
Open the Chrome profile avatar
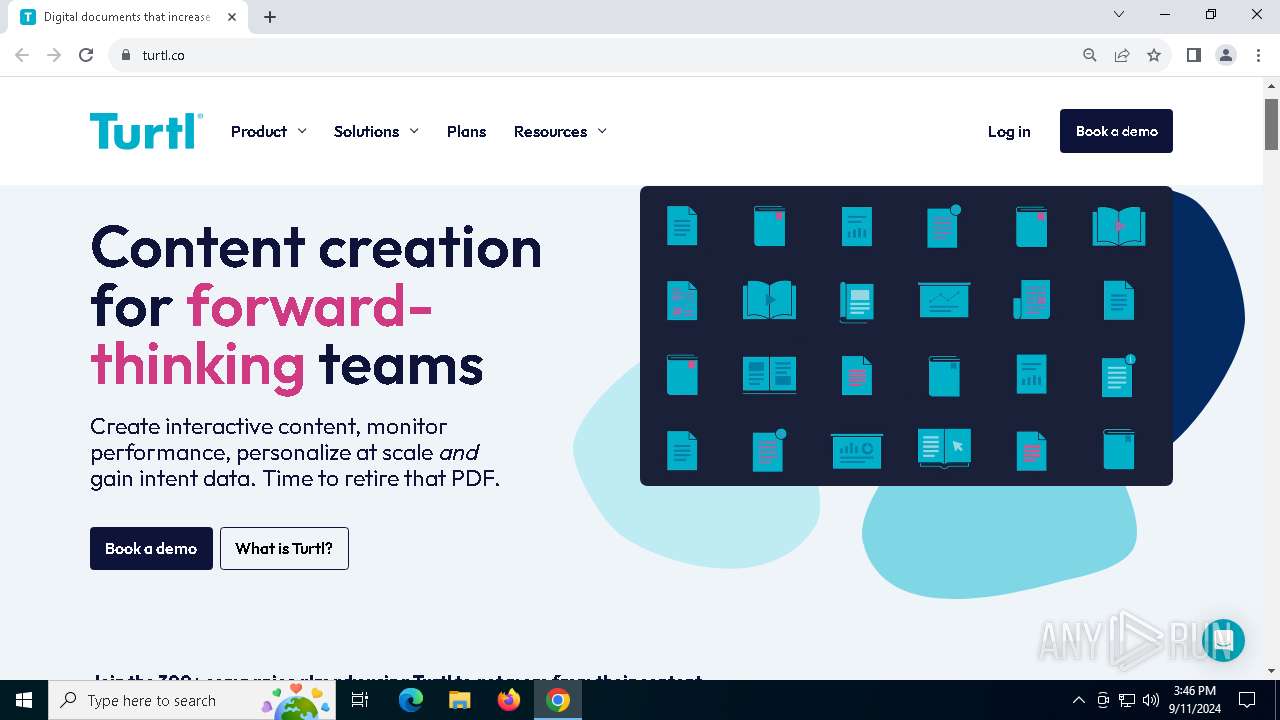pyautogui.click(x=1225, y=55)
